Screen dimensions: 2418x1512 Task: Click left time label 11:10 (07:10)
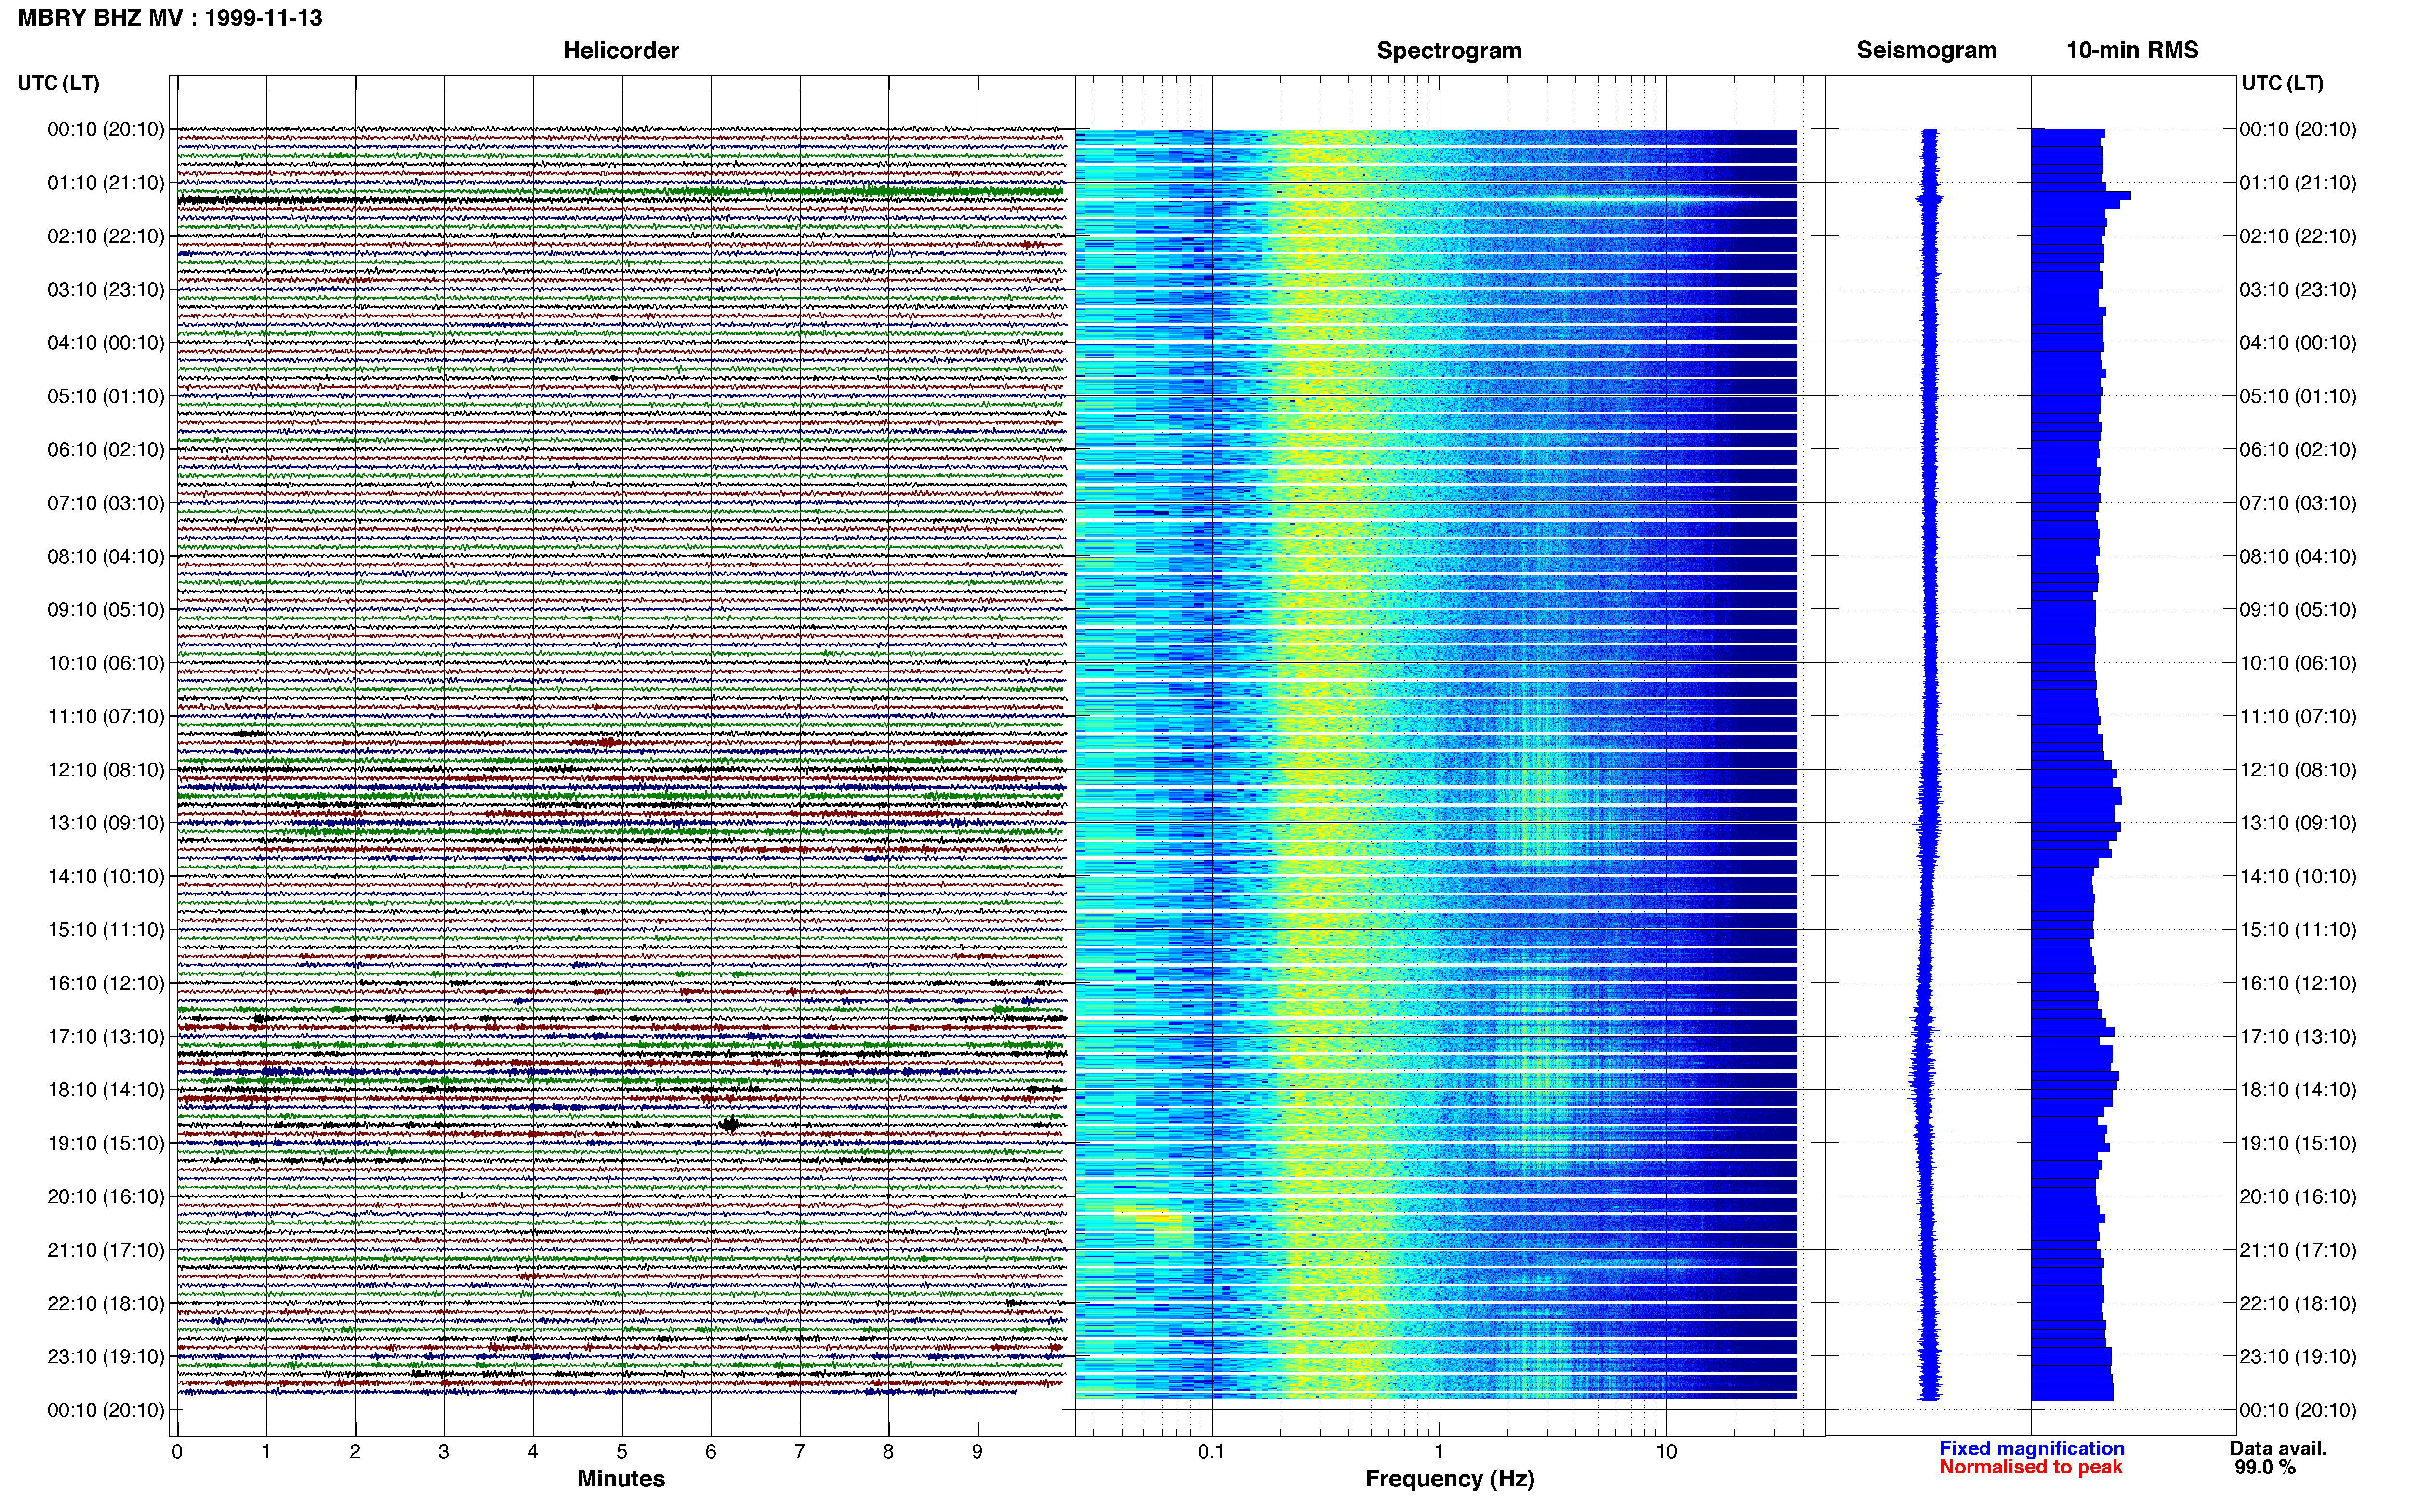point(105,716)
